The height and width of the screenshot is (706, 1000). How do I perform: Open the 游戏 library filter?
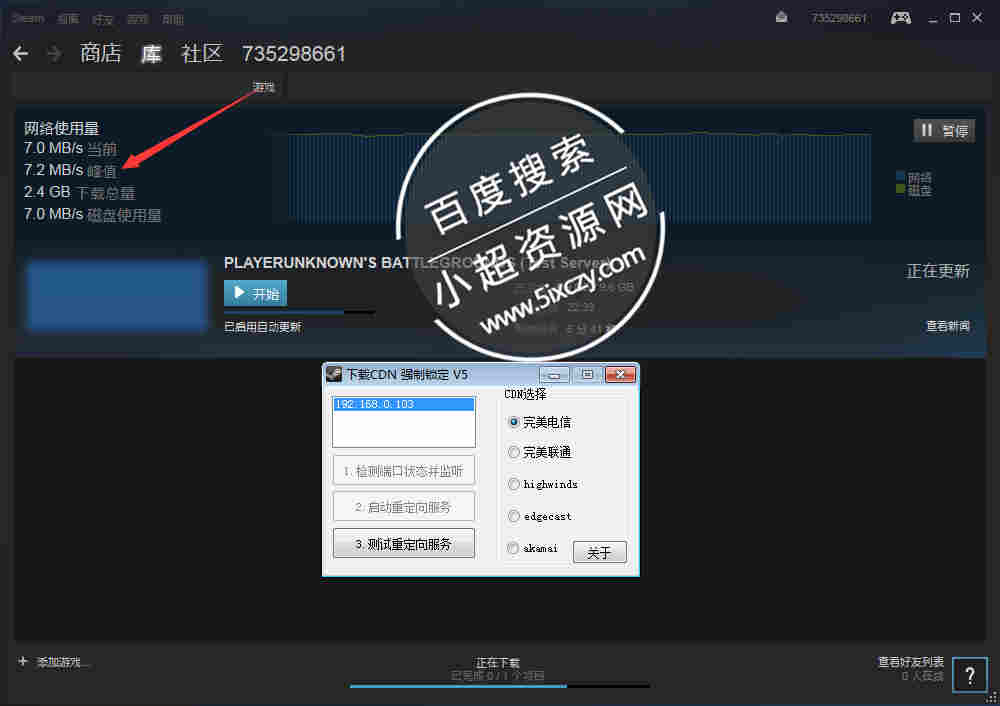(263, 86)
